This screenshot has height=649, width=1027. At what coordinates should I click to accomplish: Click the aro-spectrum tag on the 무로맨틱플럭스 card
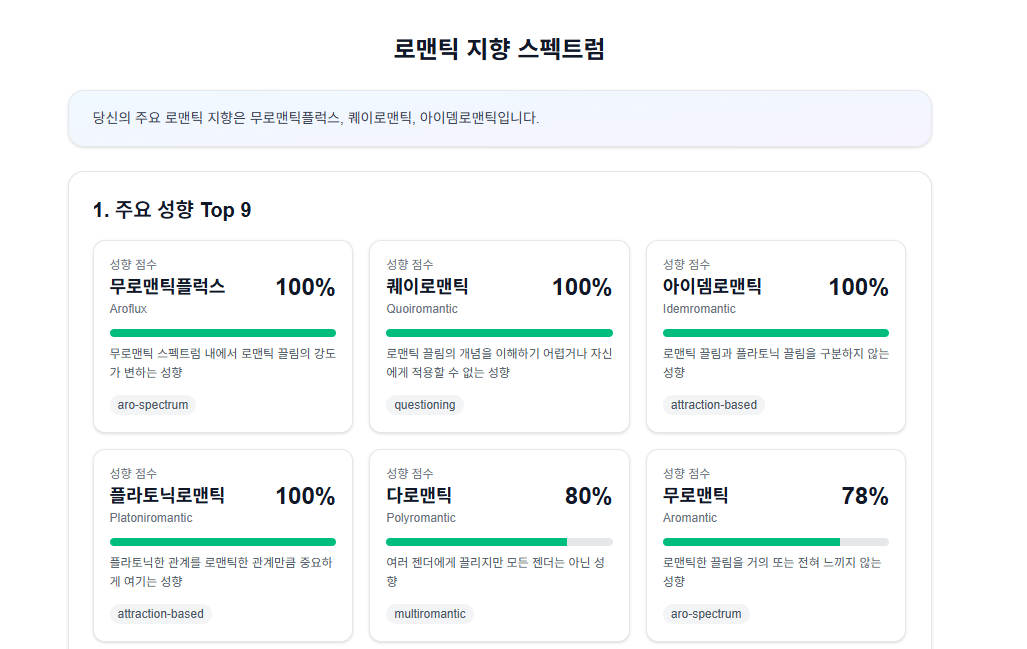click(153, 405)
